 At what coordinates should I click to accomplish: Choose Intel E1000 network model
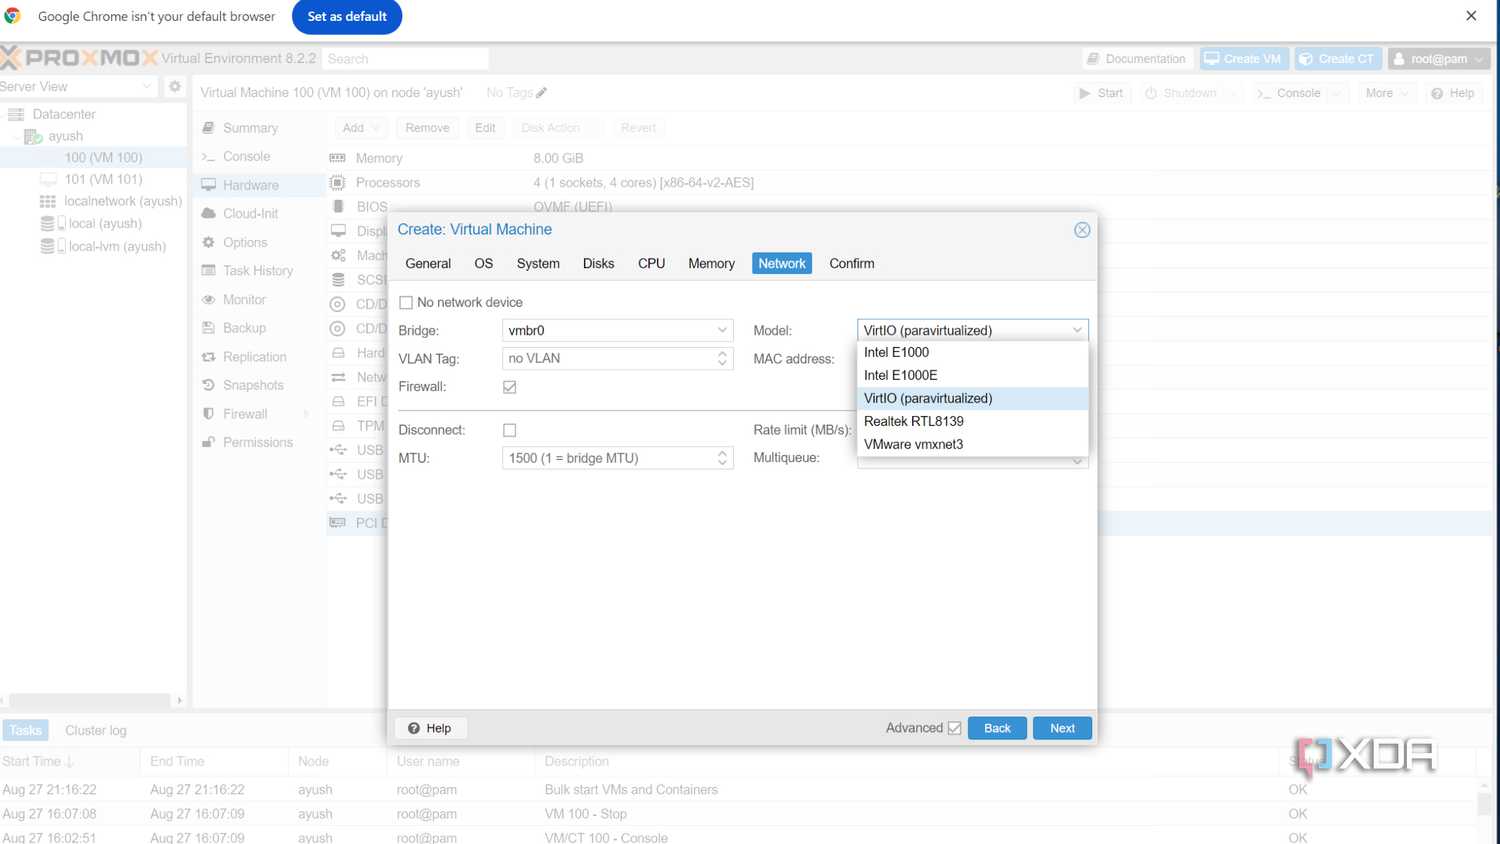972,352
